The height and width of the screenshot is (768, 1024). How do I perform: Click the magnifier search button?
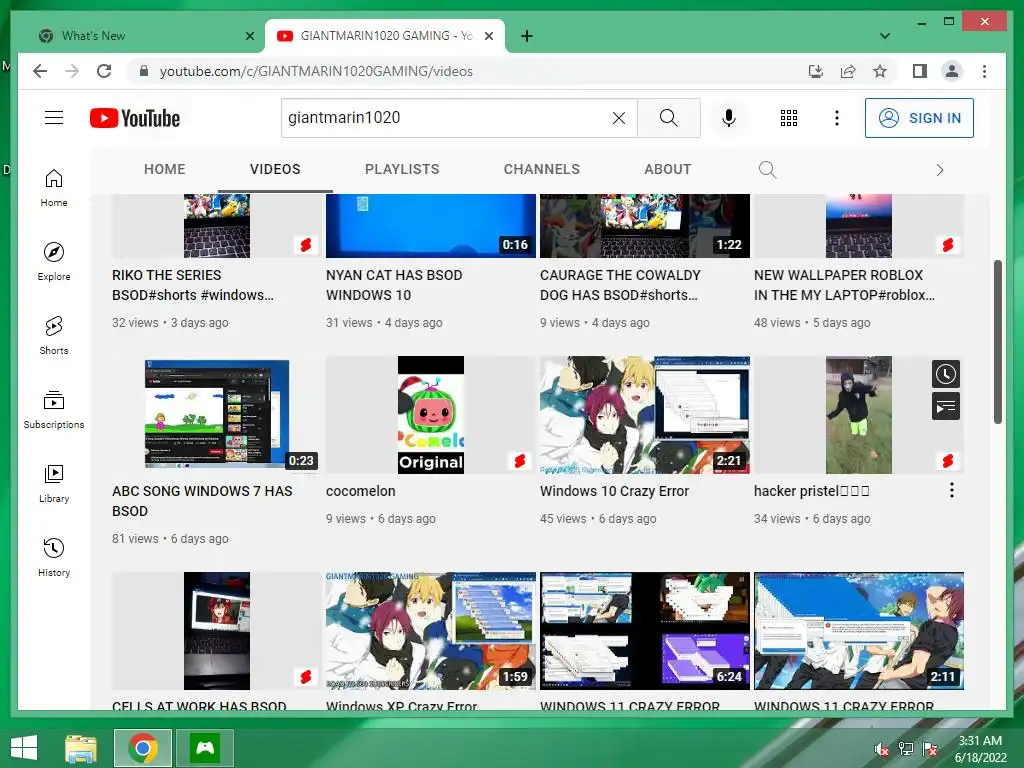pos(668,118)
